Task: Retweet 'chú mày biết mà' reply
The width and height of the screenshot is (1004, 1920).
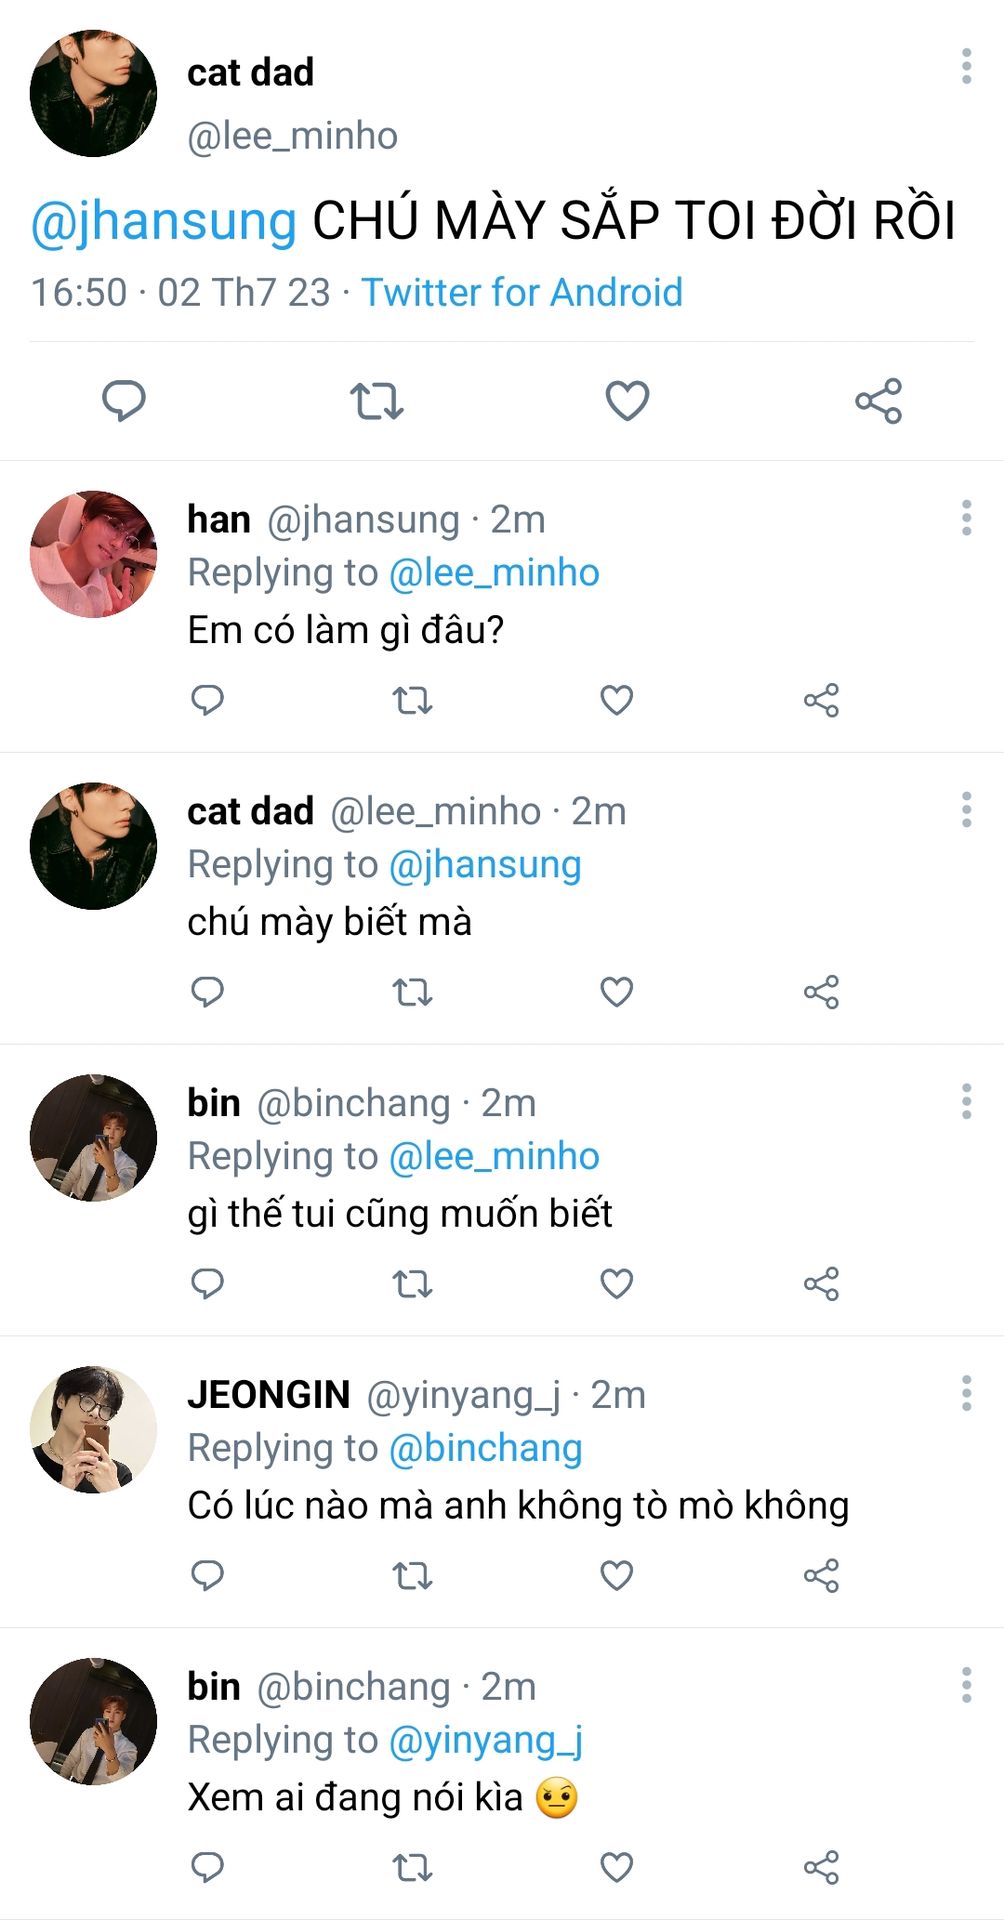Action: coord(412,992)
